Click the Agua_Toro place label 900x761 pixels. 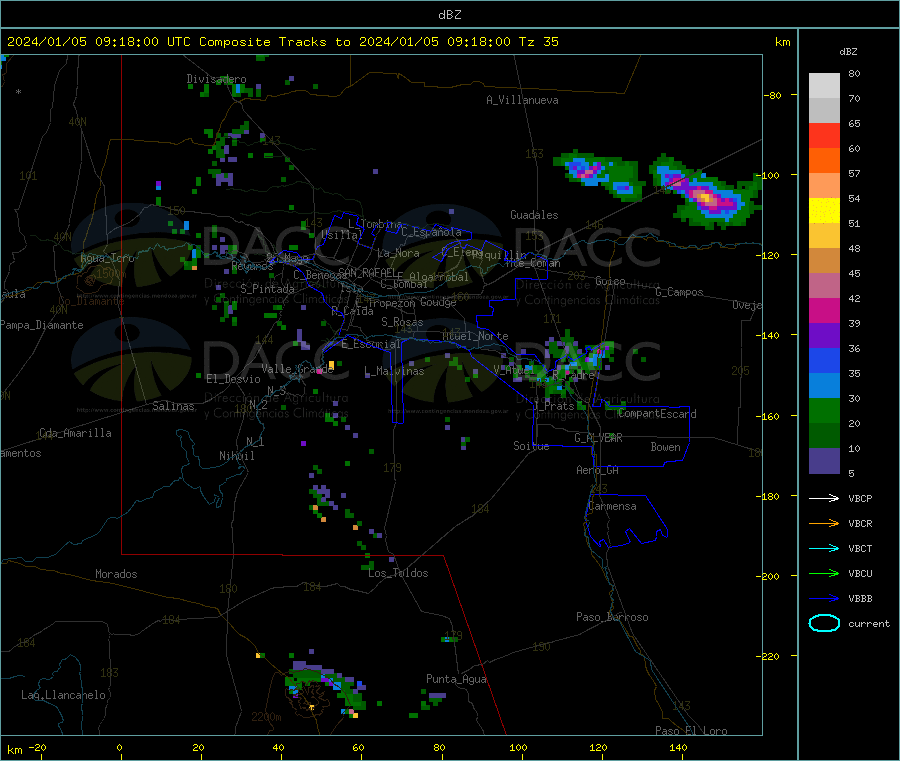coord(107,258)
